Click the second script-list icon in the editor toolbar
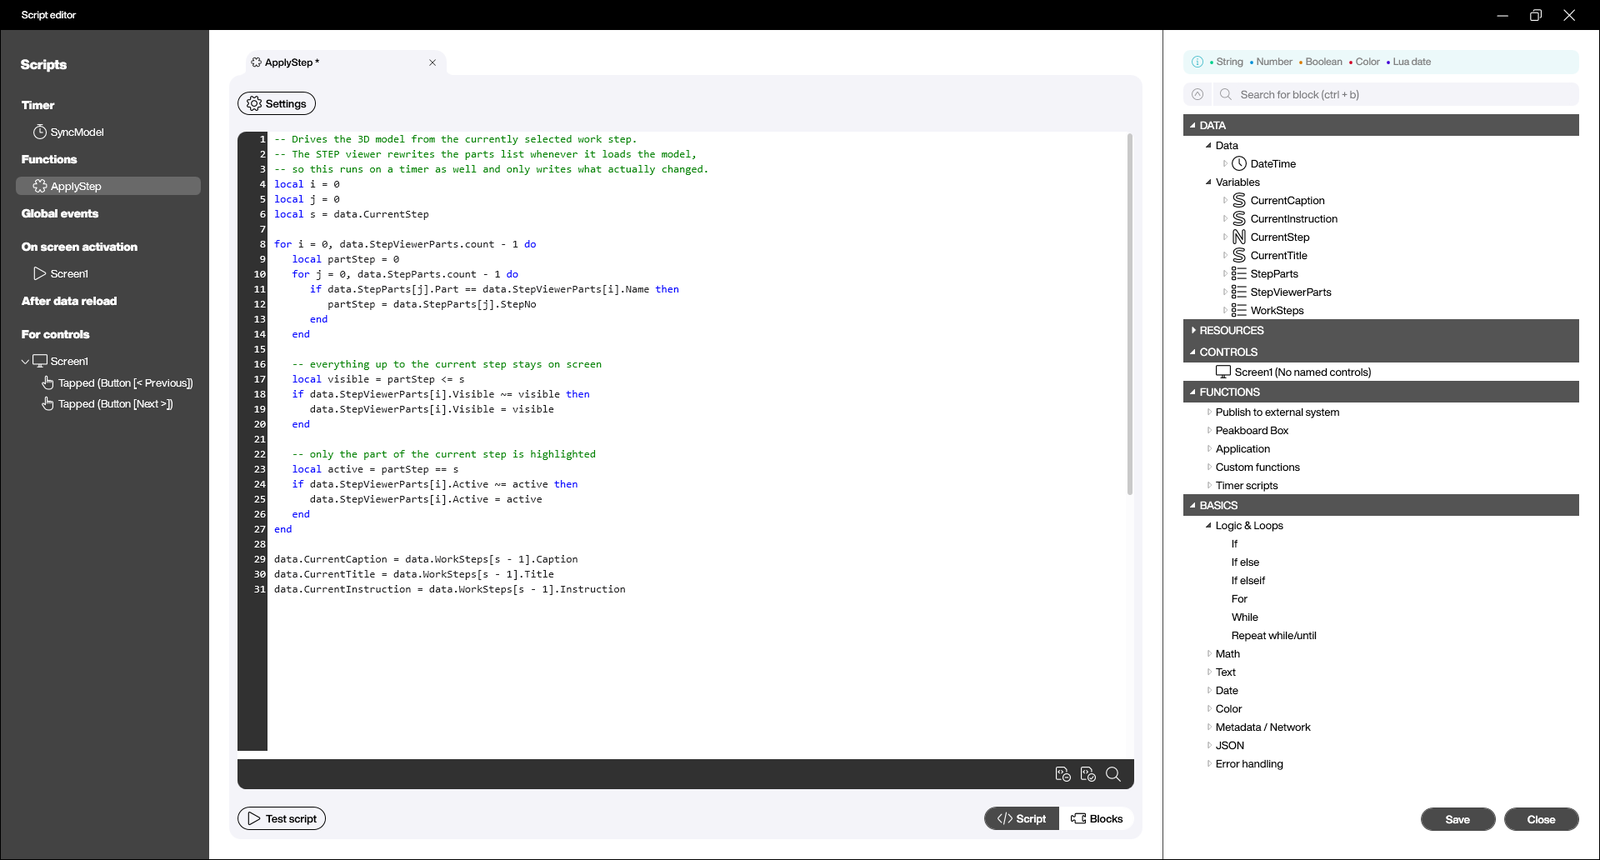 1088,774
